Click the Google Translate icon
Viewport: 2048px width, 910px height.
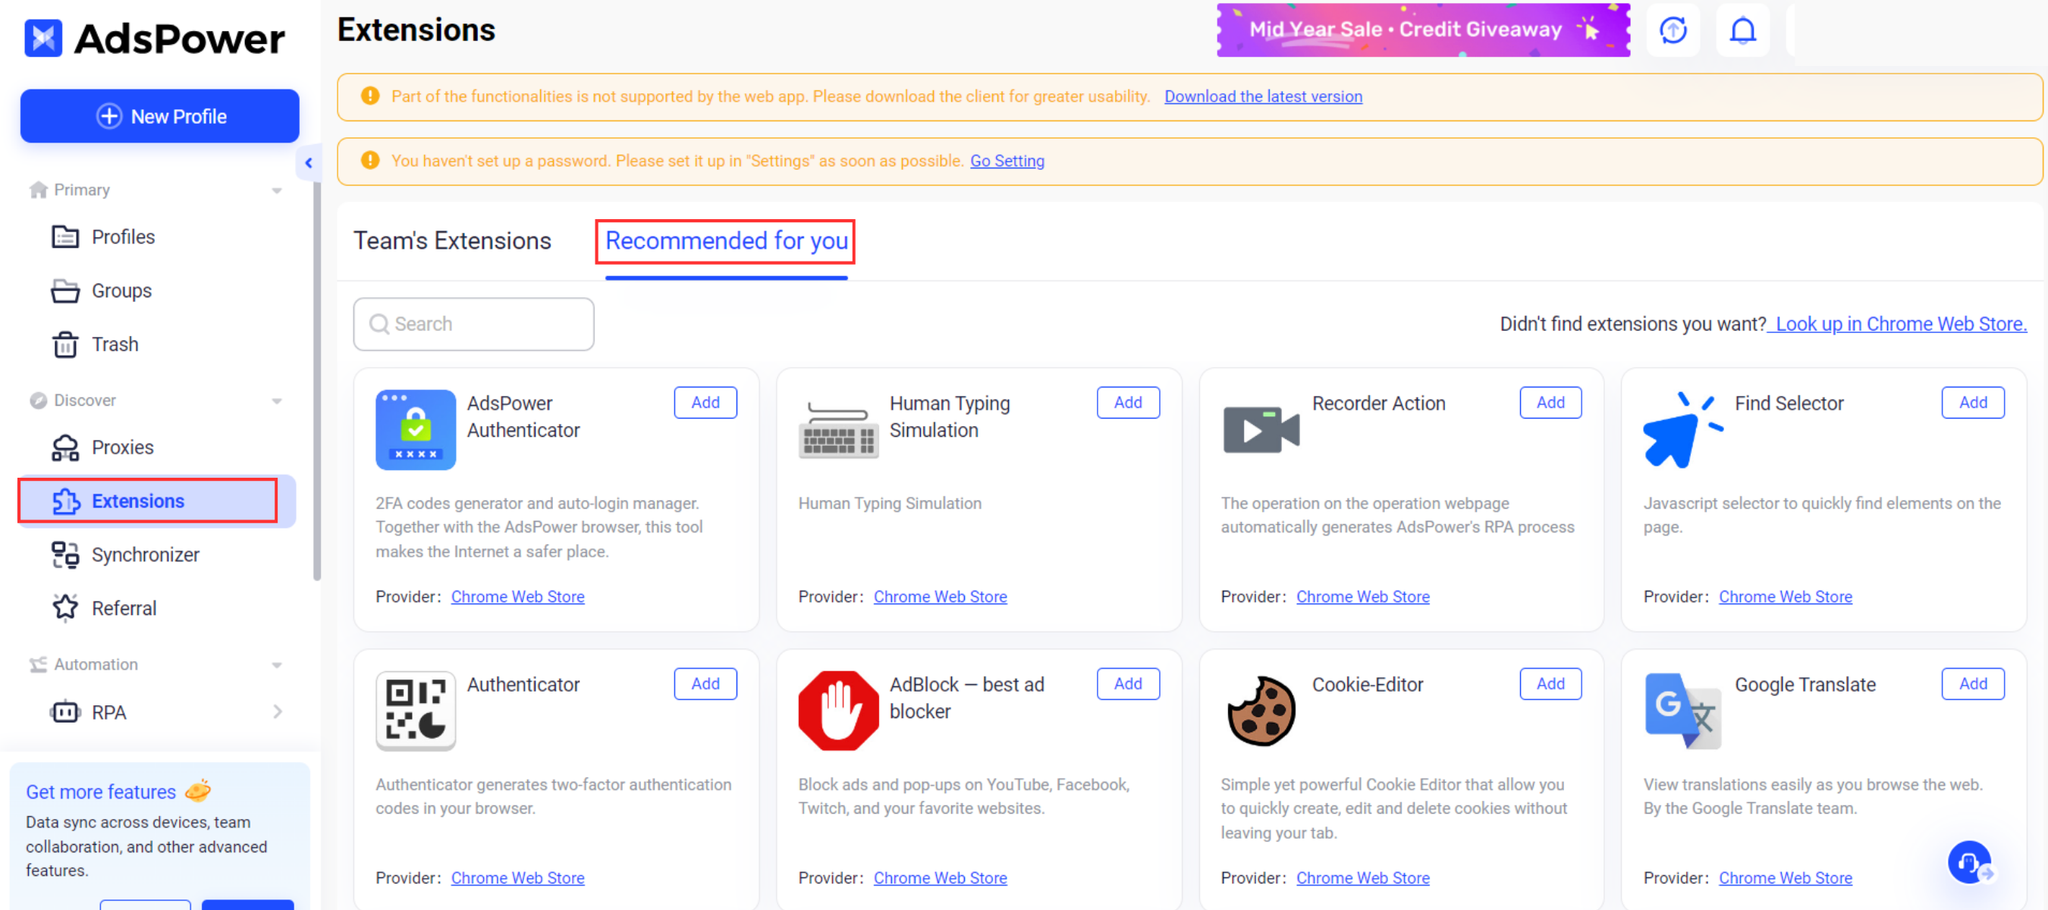1683,711
